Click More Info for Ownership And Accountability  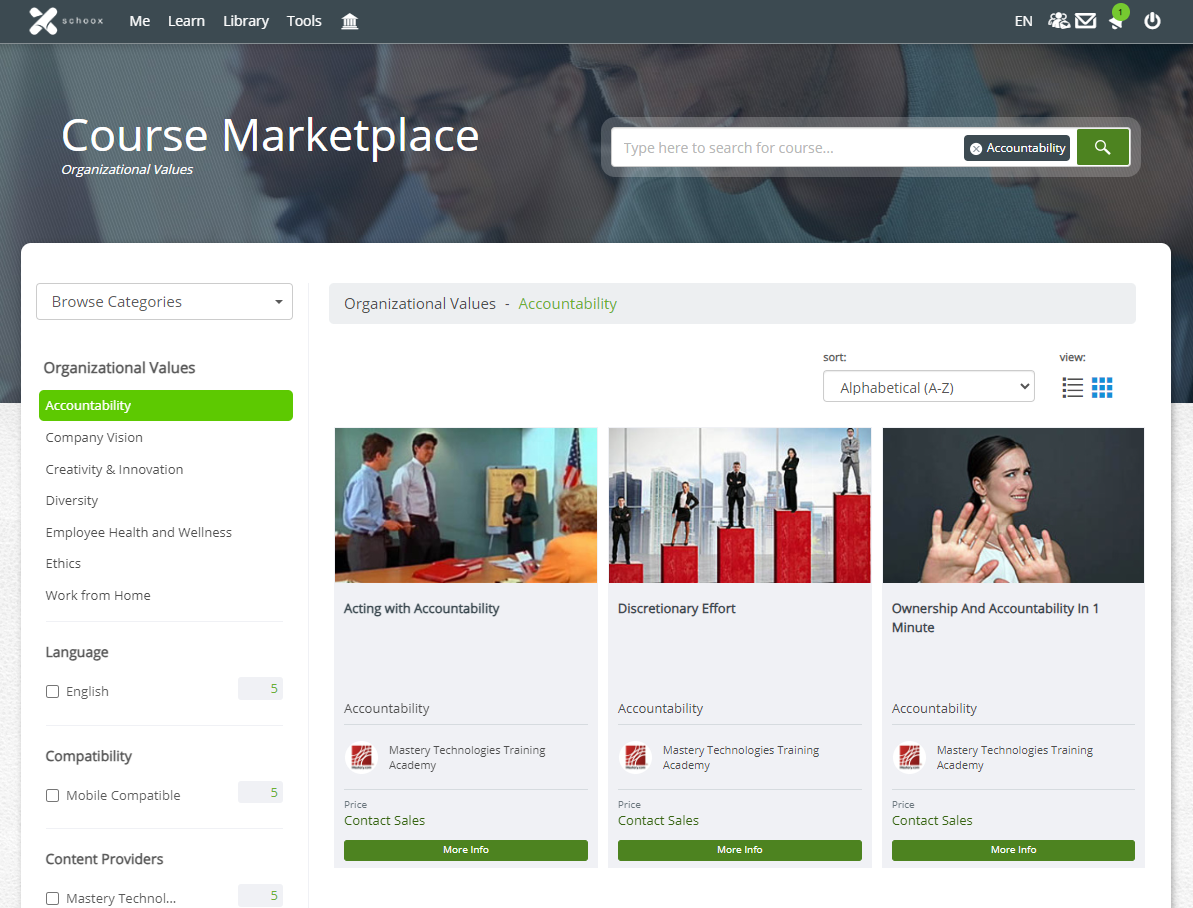1013,850
